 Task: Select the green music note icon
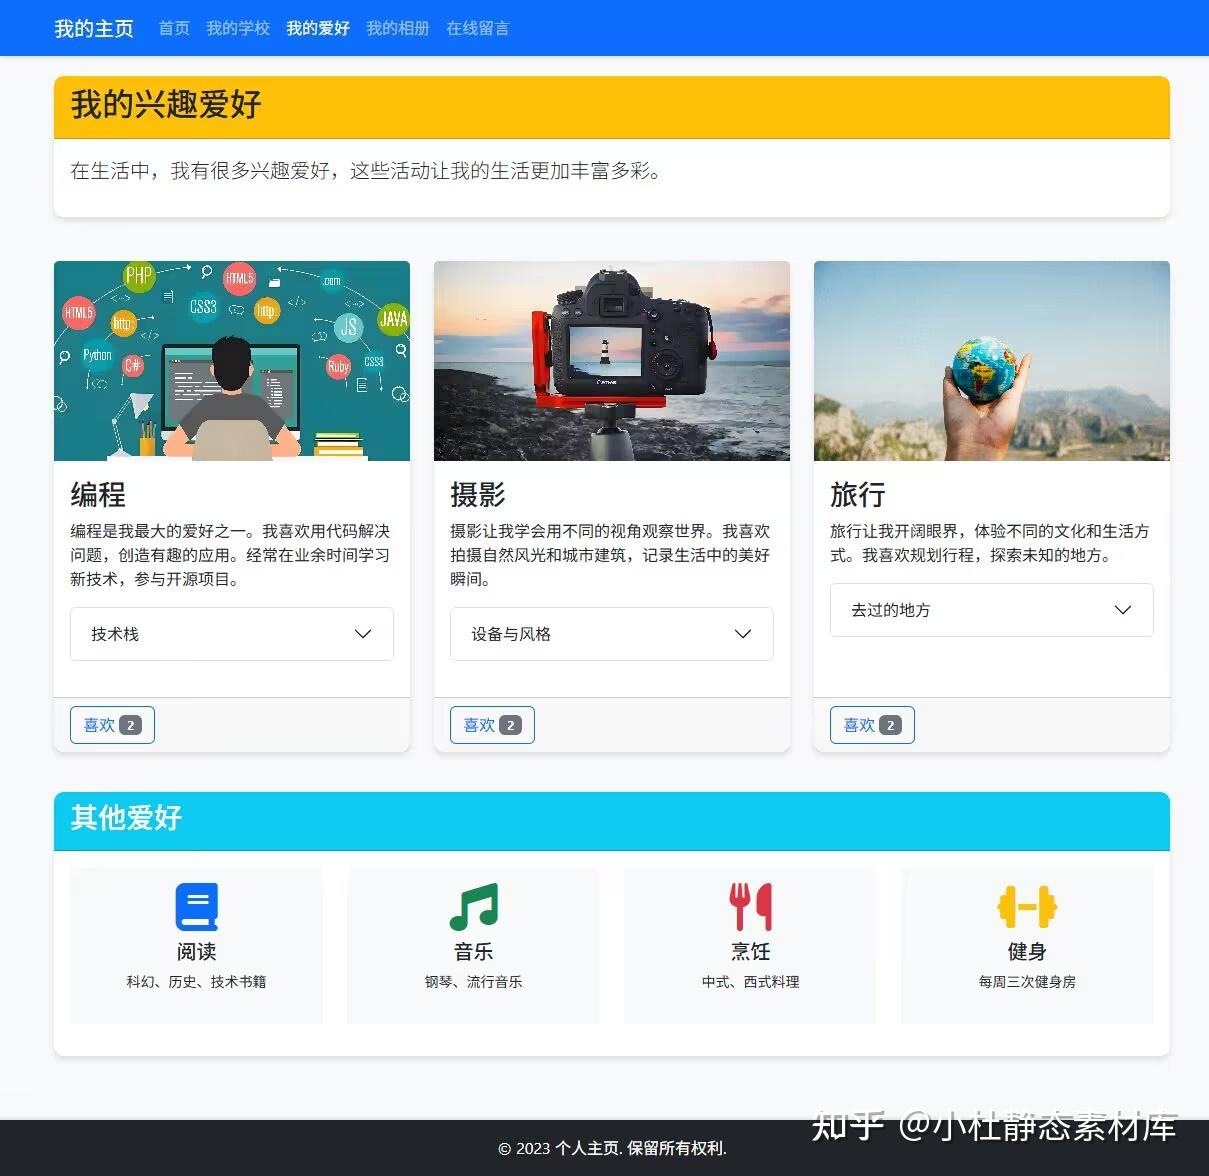pyautogui.click(x=473, y=906)
